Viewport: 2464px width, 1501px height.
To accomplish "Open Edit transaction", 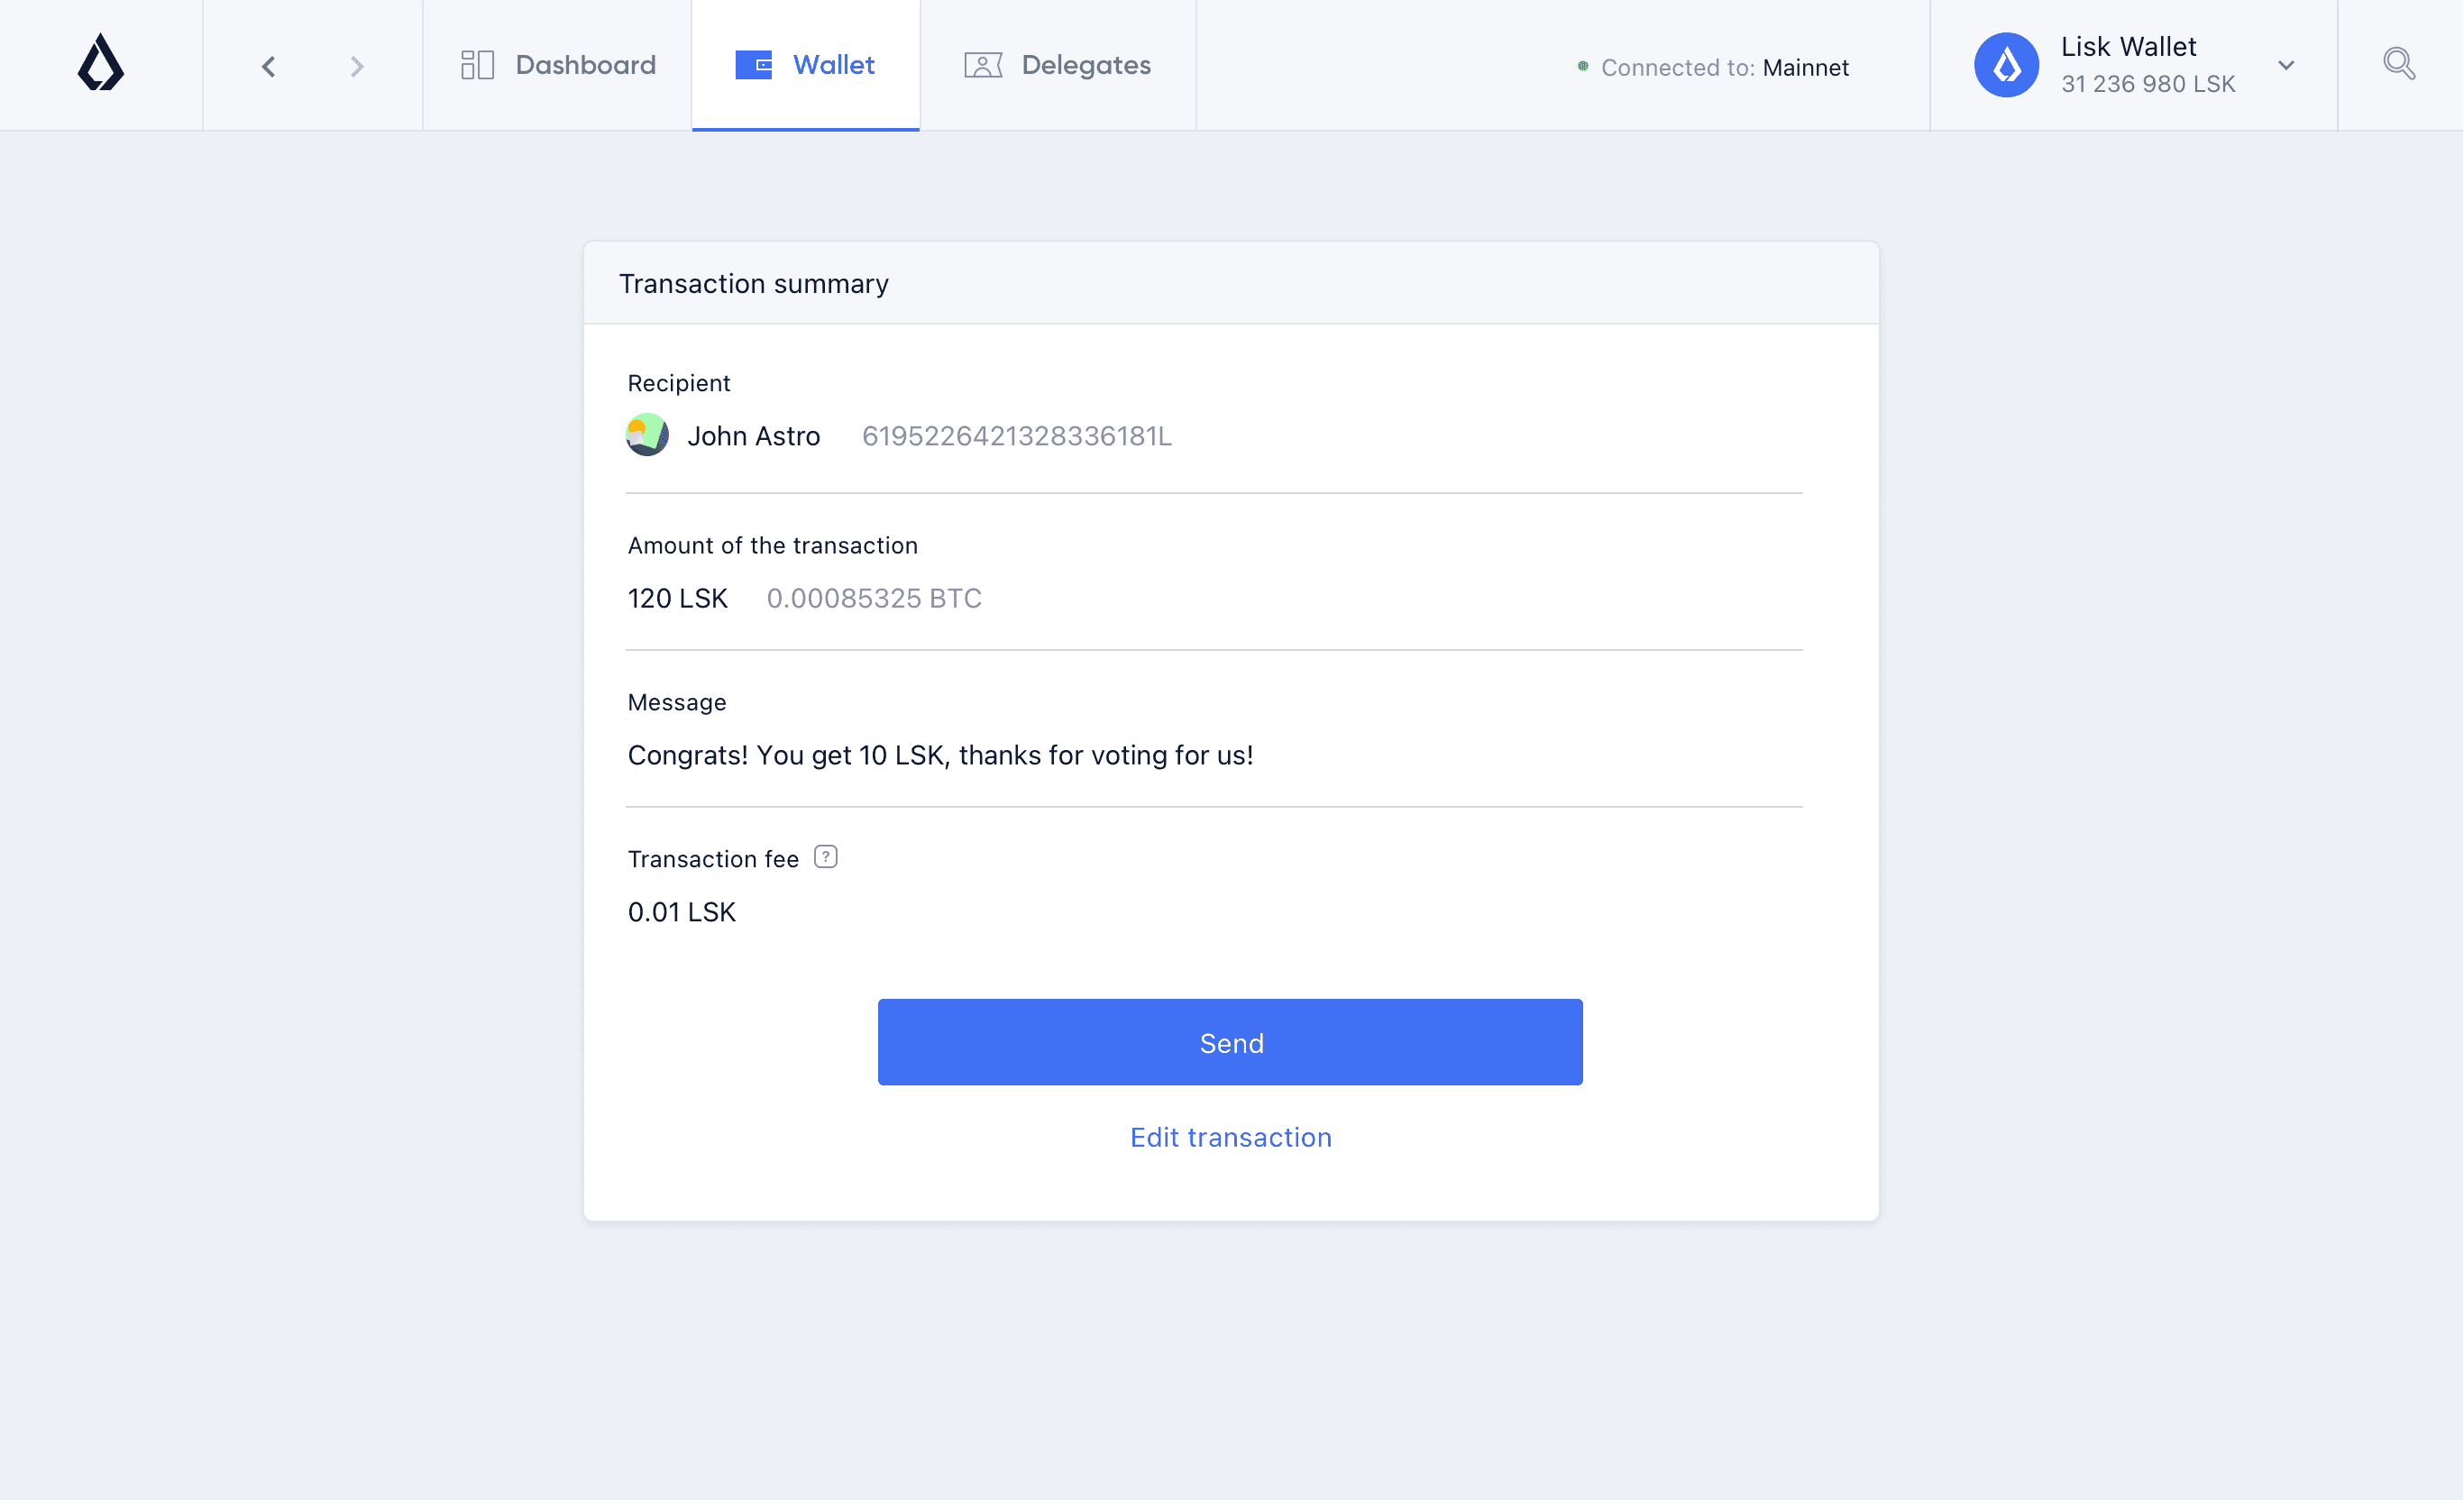I will tap(1230, 1137).
